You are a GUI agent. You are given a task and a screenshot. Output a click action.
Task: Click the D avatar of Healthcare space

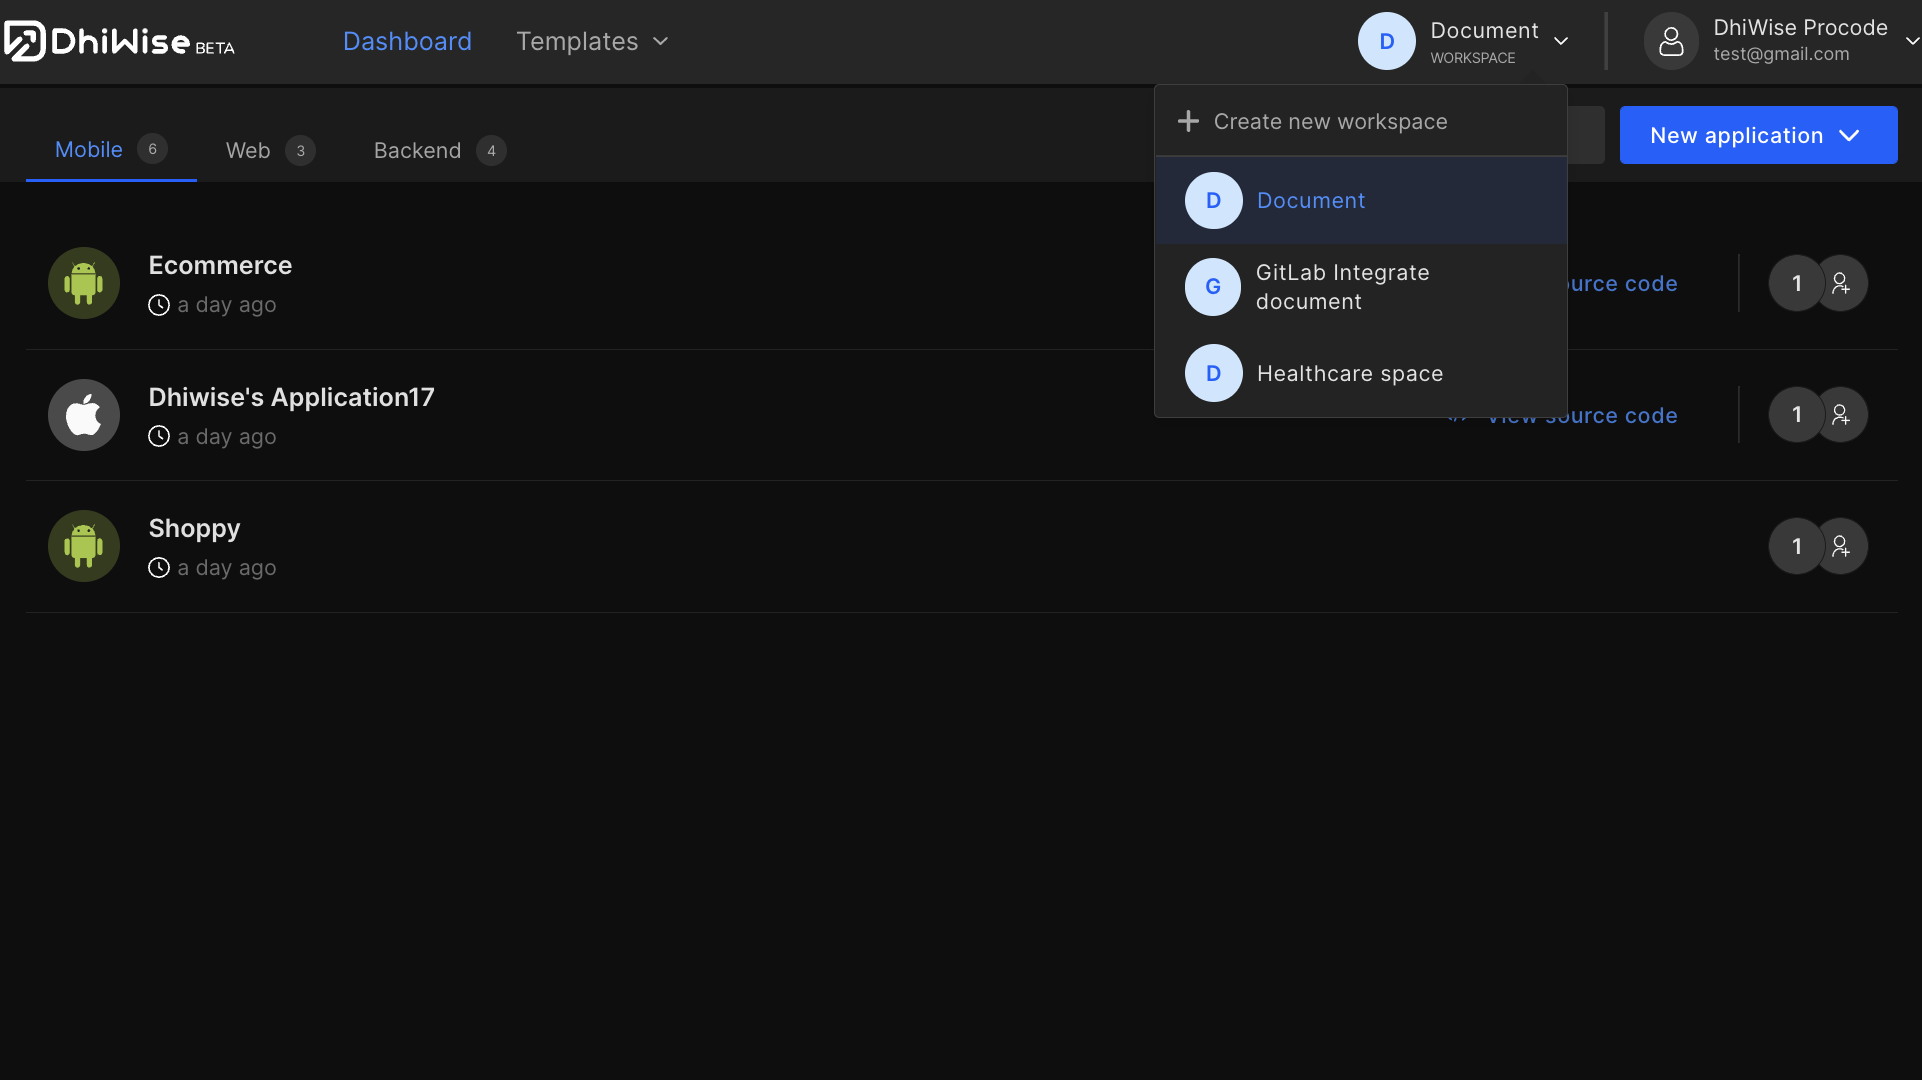point(1213,373)
